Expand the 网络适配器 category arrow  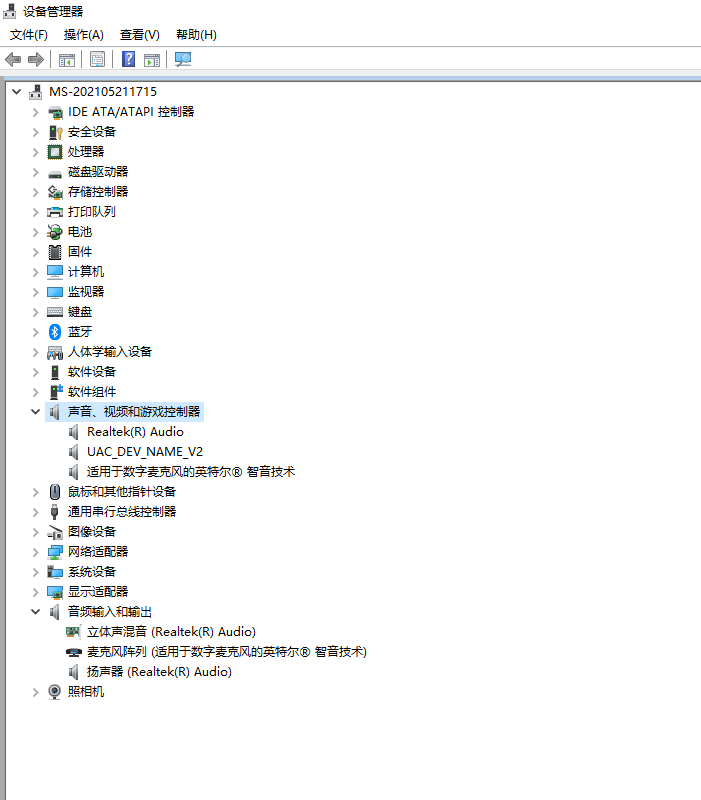click(35, 552)
